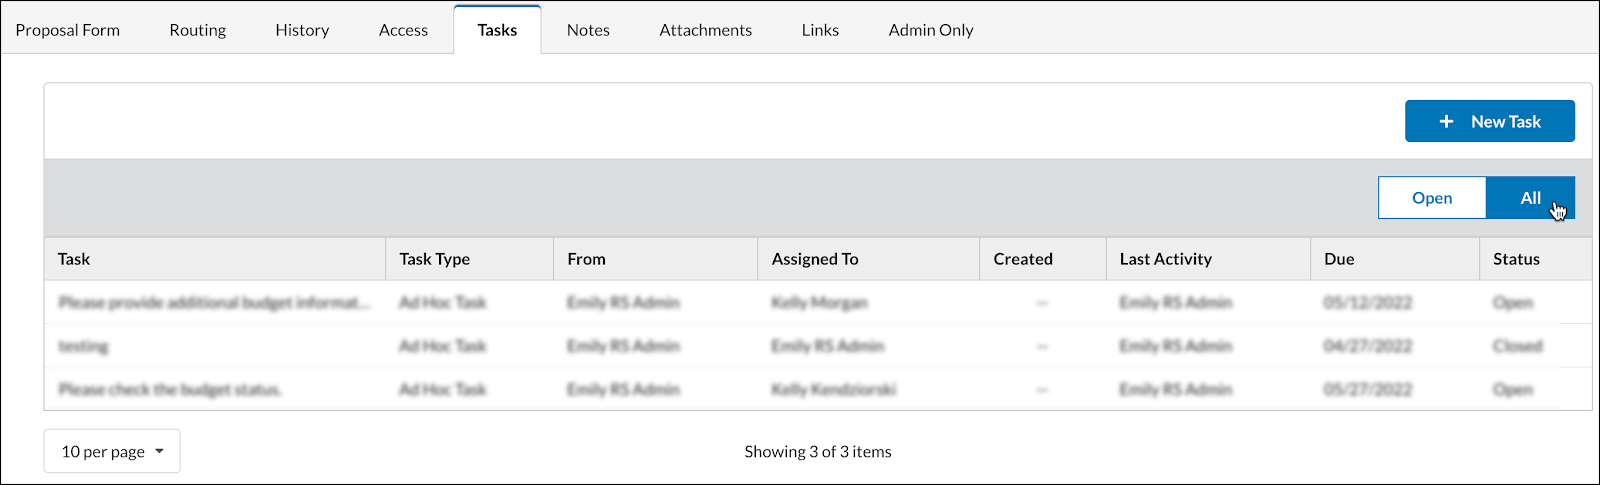Open the 10 per page dropdown
Image resolution: width=1600 pixels, height=485 pixels.
112,451
